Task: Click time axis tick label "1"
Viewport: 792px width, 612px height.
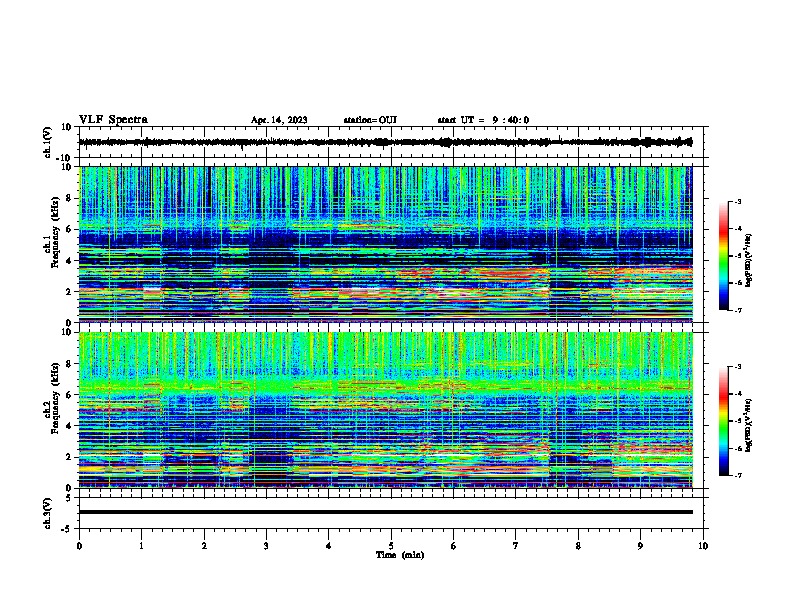Action: pyautogui.click(x=141, y=546)
